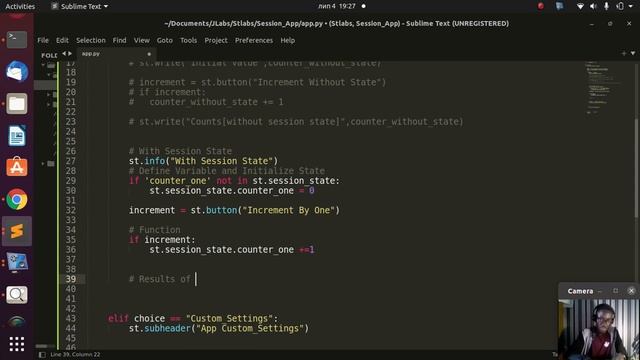Viewport: 640px width, 360px height.
Task: Click st.subheader("App Custom_Settings") line
Action: [x=219, y=328]
